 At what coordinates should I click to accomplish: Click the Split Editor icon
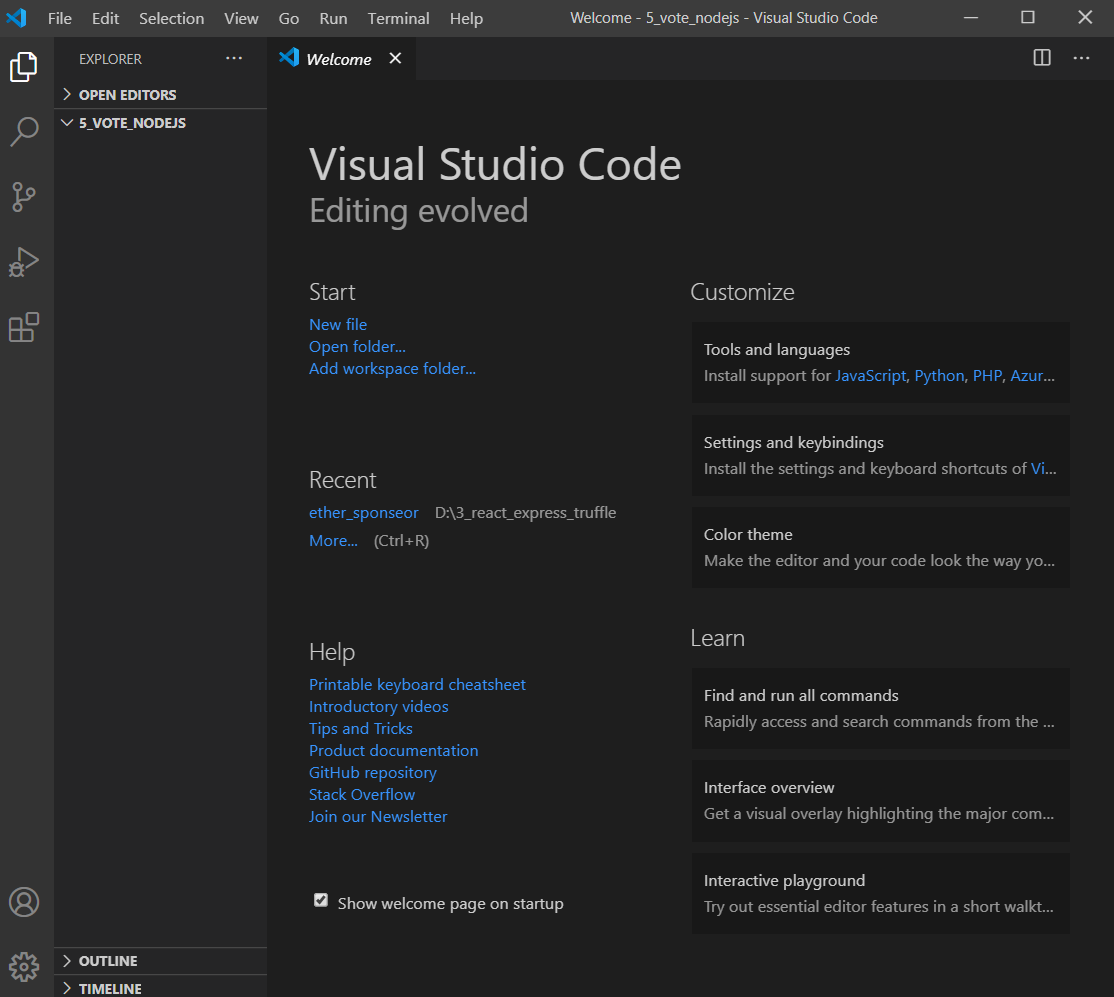[x=1042, y=58]
